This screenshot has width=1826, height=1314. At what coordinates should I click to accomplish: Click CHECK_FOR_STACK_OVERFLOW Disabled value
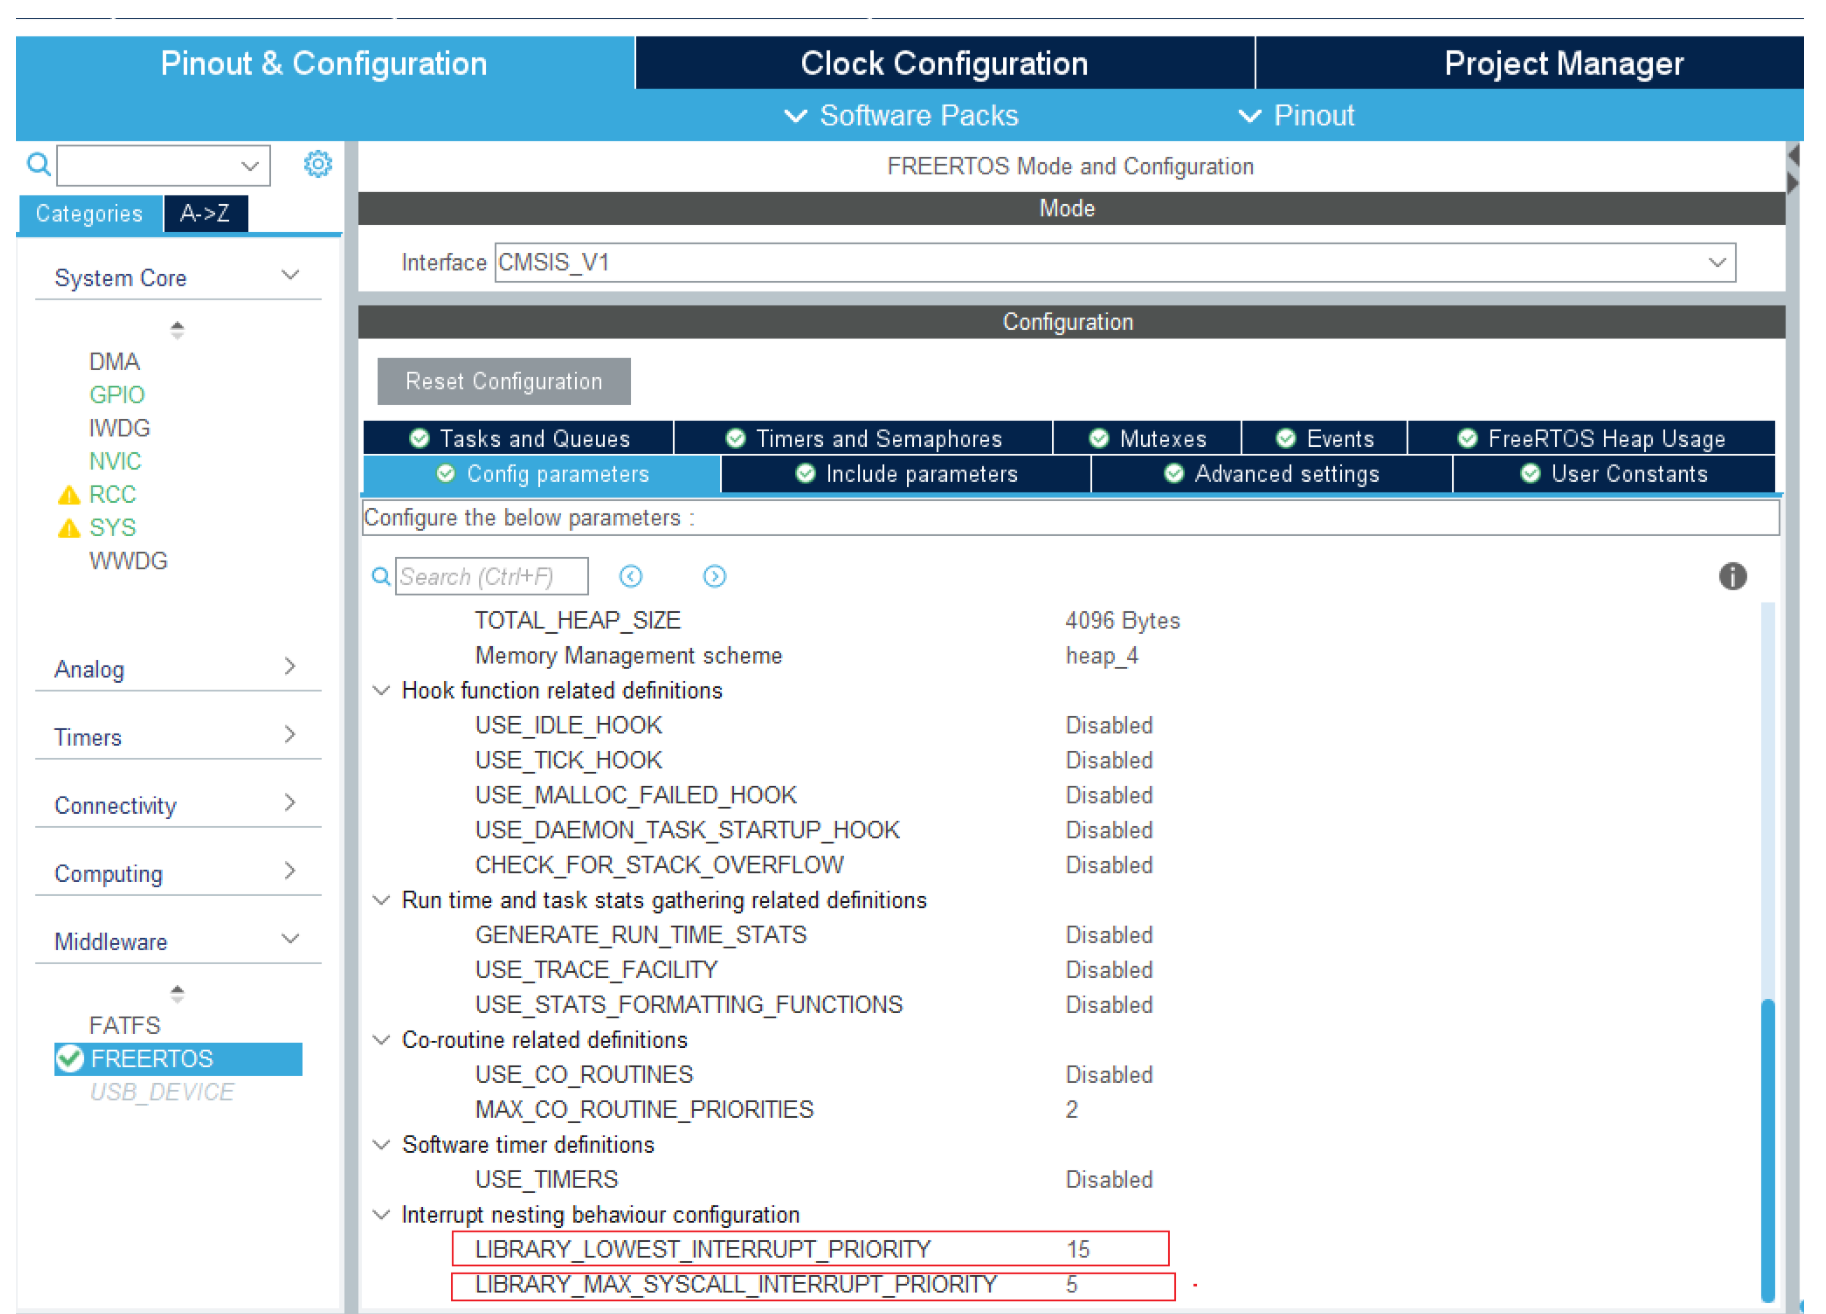tap(1109, 865)
